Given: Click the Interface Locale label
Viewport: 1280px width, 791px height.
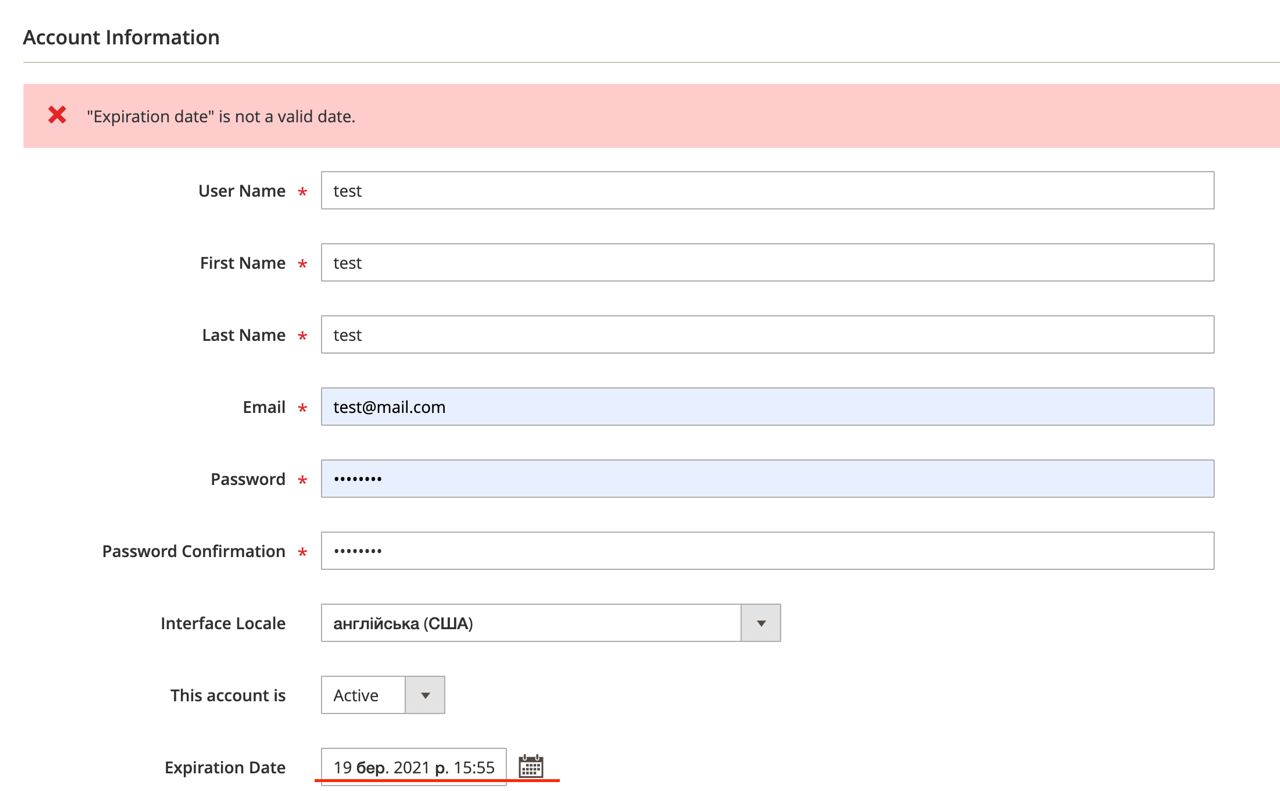Looking at the screenshot, I should 223,623.
